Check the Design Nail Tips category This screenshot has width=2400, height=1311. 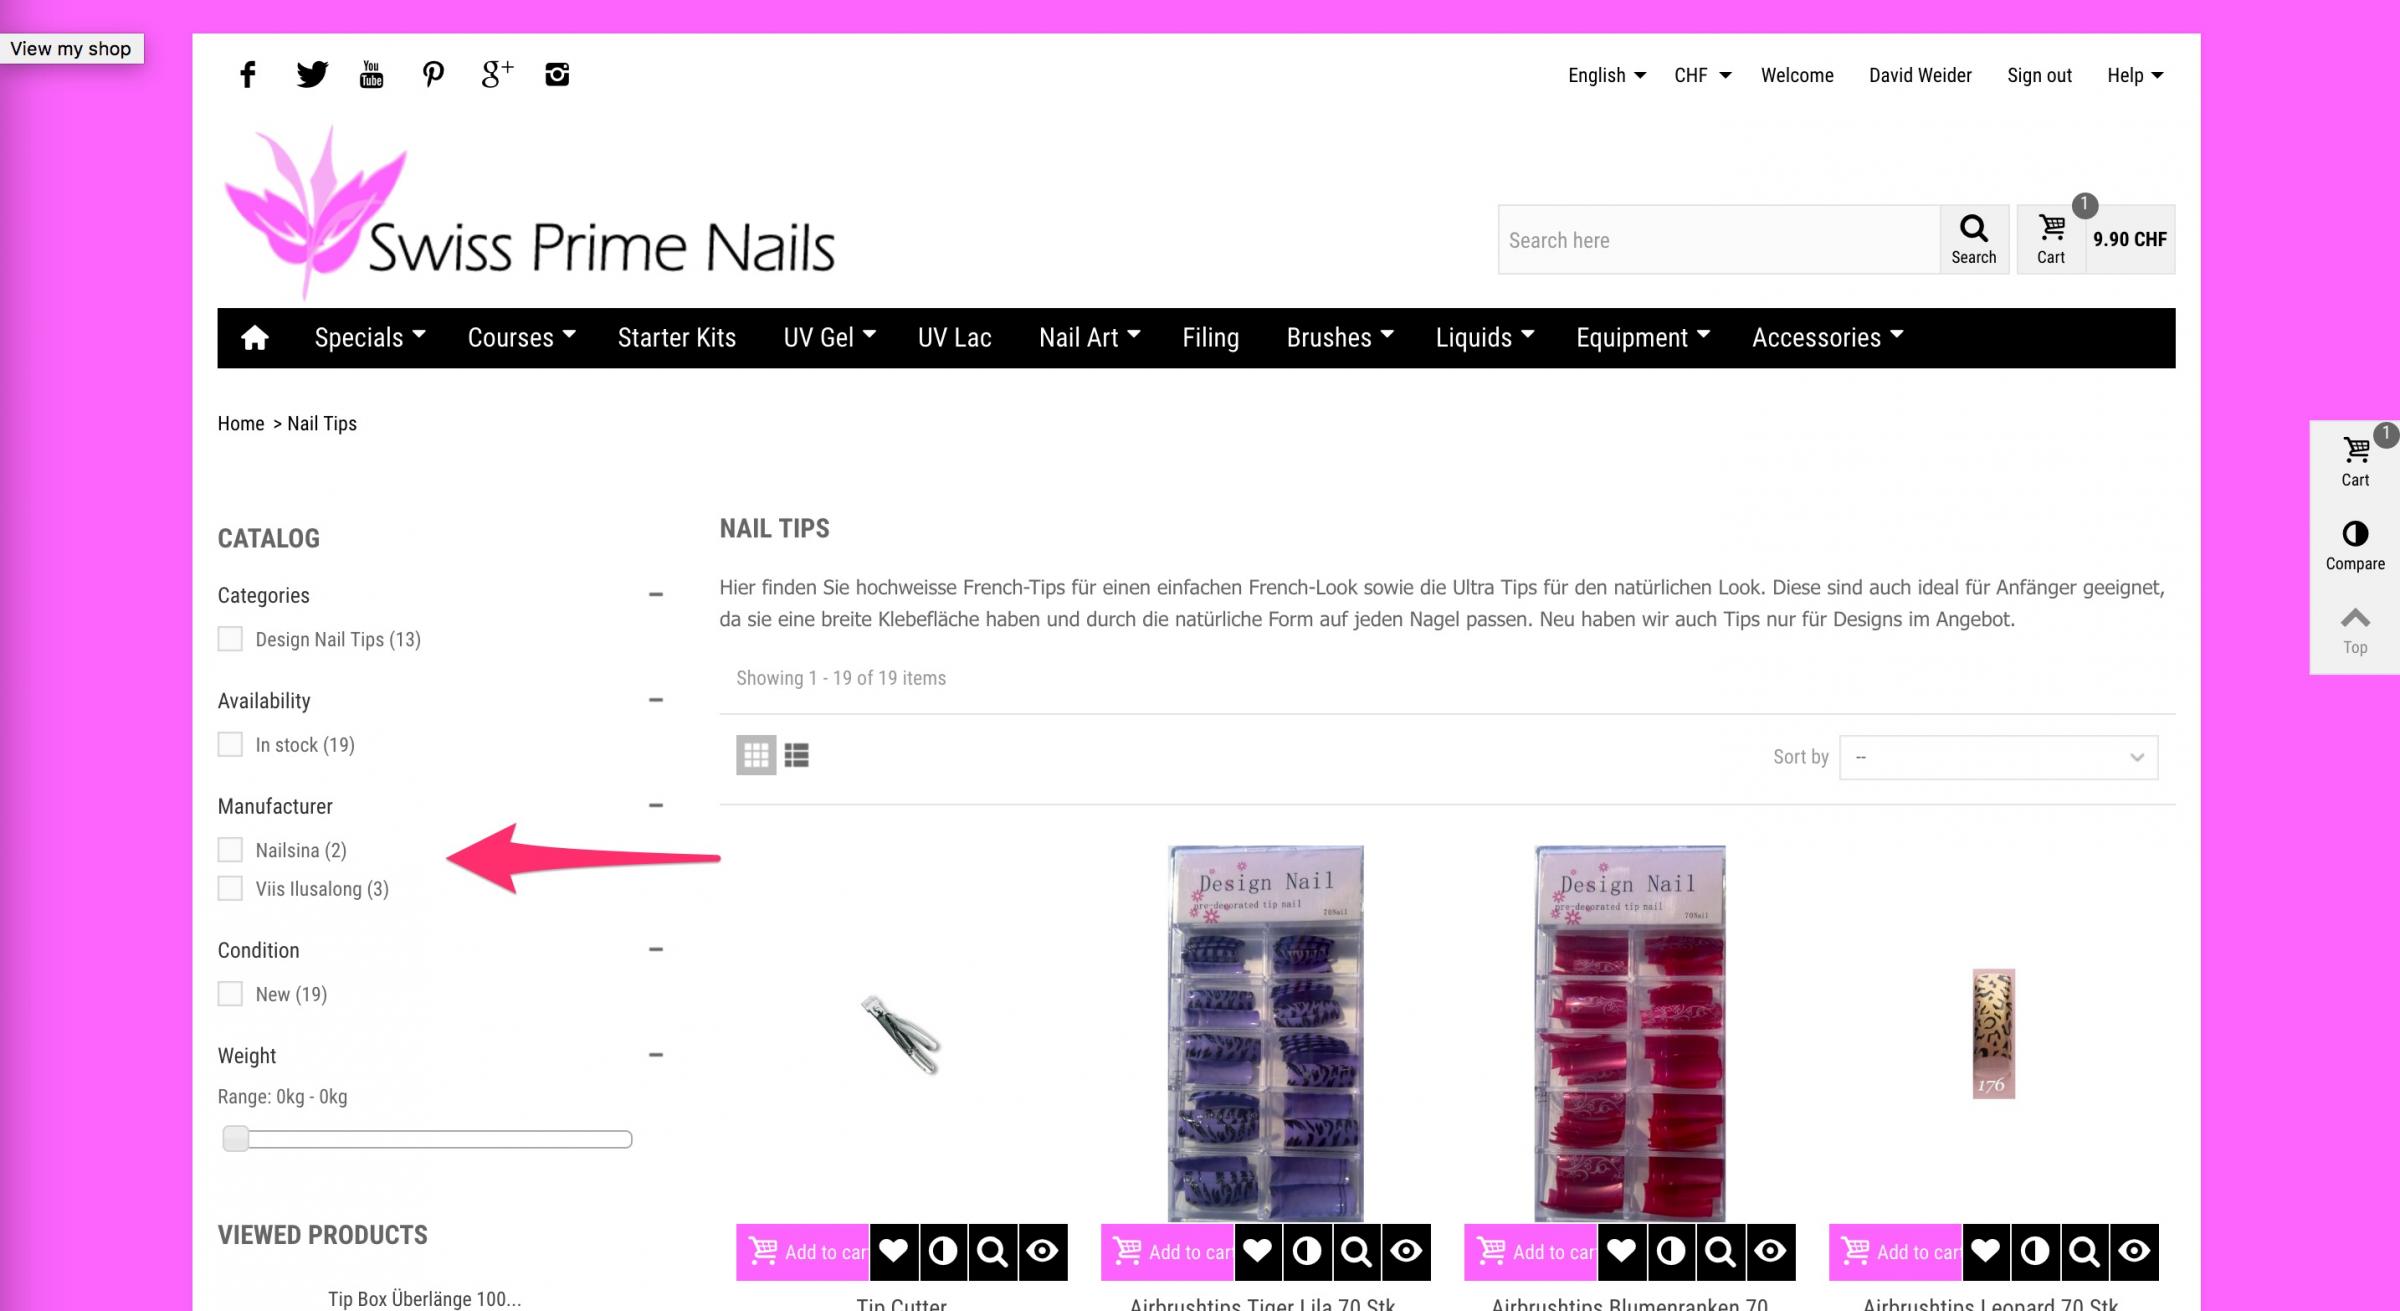point(230,639)
